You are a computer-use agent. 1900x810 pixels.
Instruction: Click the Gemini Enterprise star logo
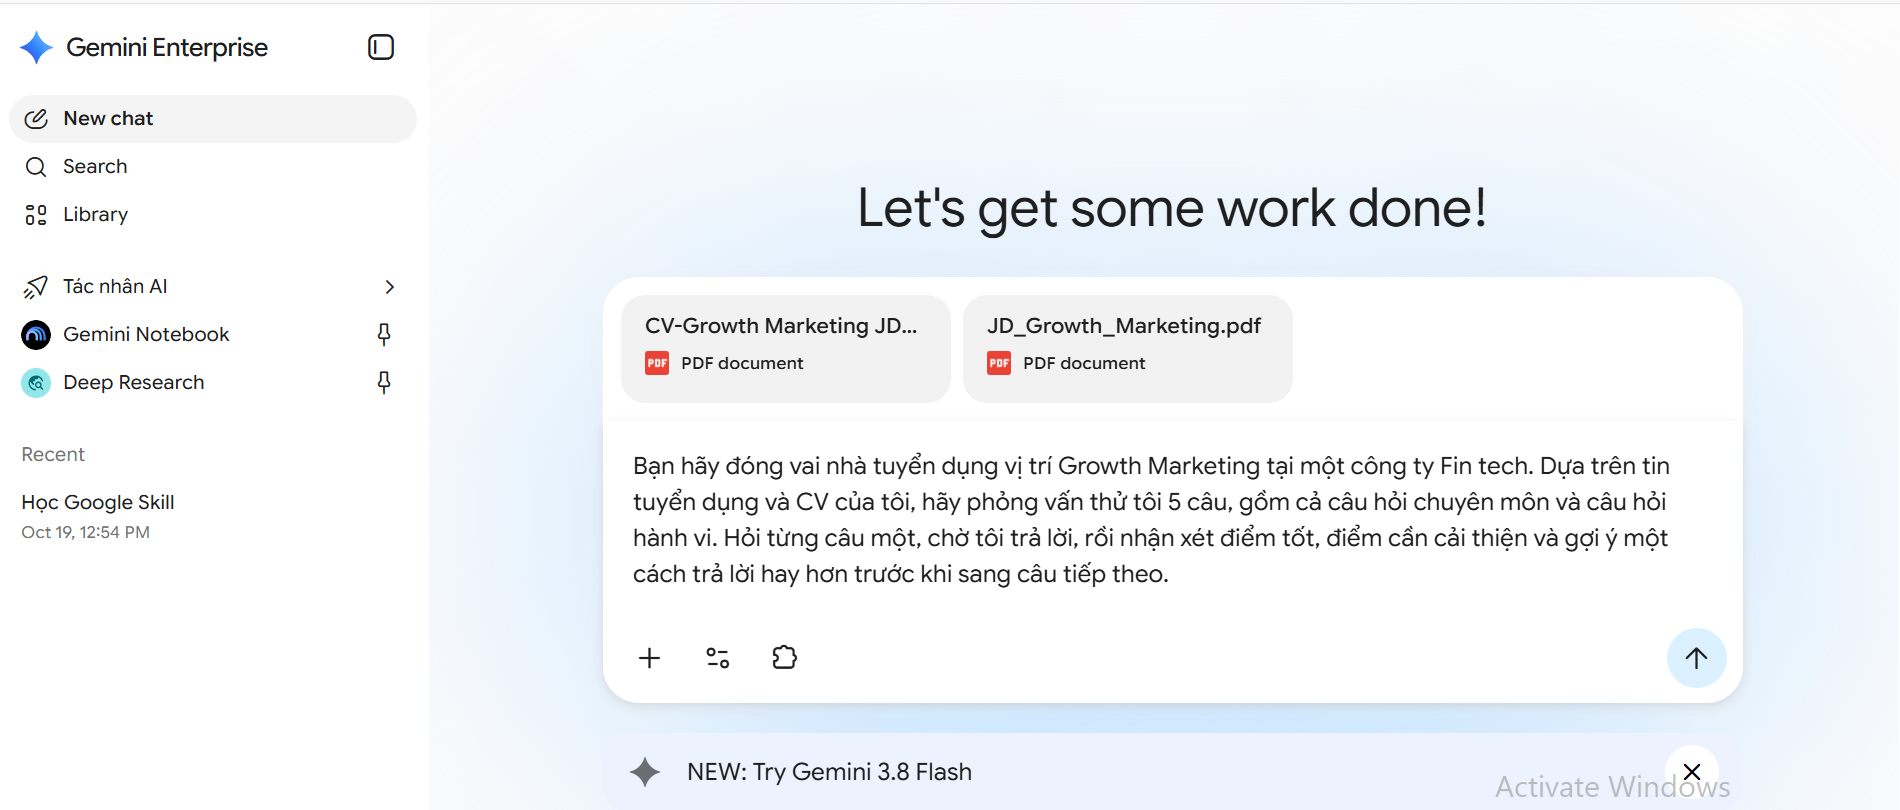[x=37, y=47]
